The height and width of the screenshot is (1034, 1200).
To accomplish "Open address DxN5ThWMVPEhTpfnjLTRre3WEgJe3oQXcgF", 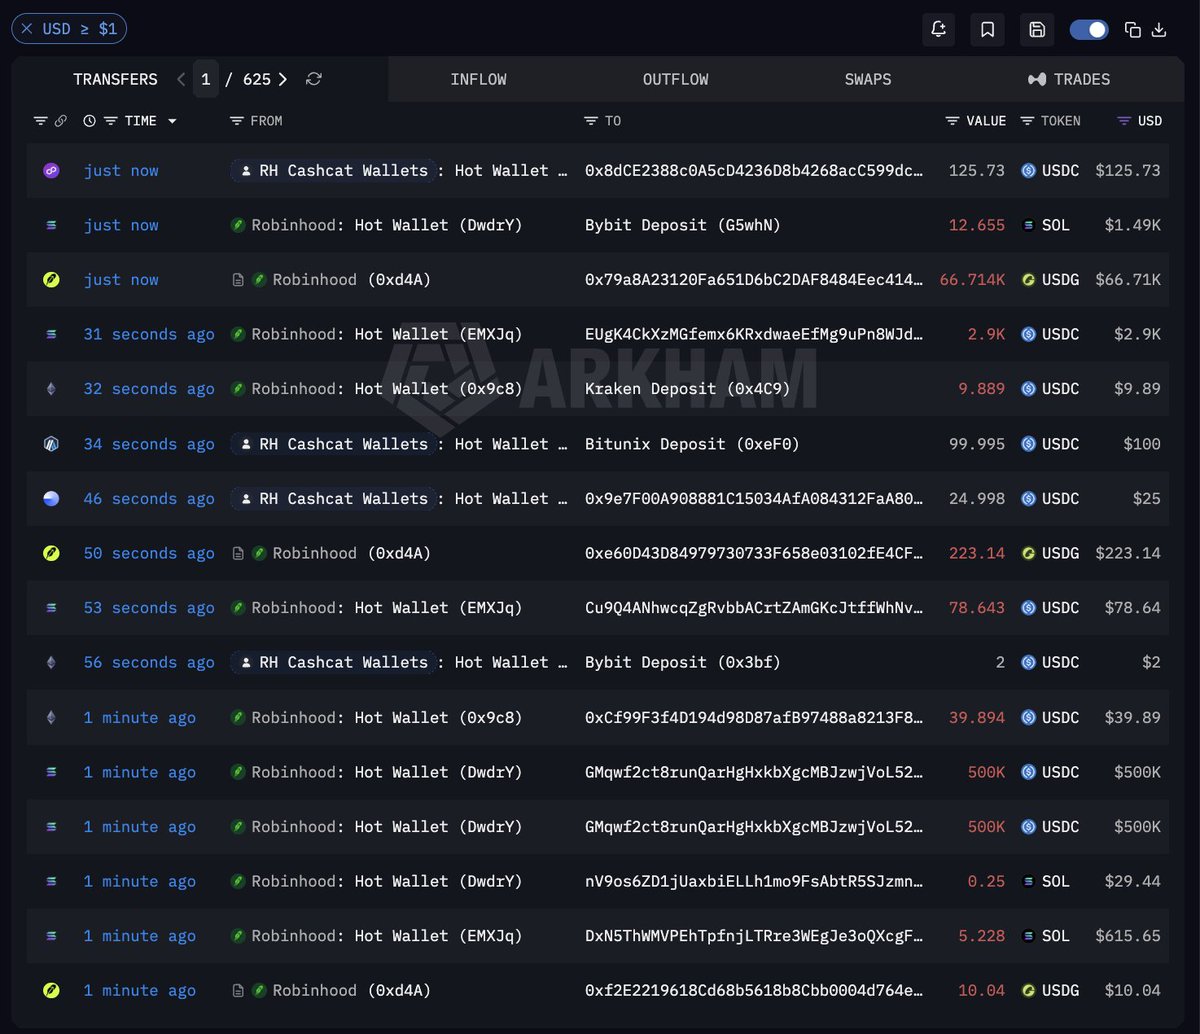I will click(754, 936).
